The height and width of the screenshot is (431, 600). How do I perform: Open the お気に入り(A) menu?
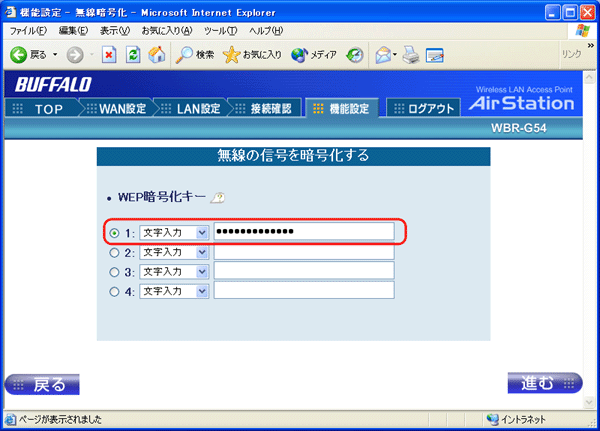point(167,31)
